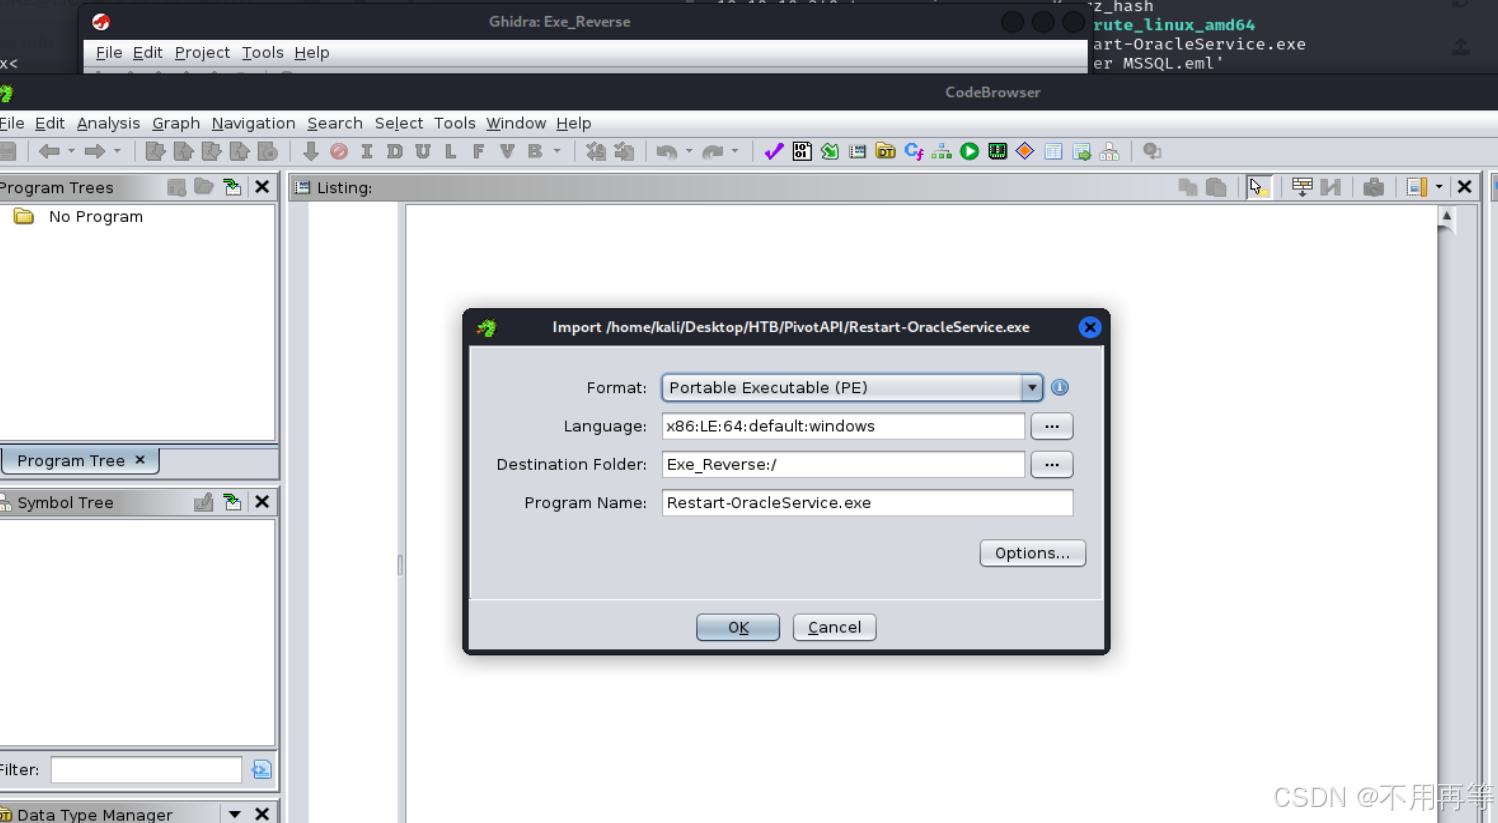Click the F (next function) toolbar icon
Viewport: 1498px width, 823px height.
(x=479, y=151)
